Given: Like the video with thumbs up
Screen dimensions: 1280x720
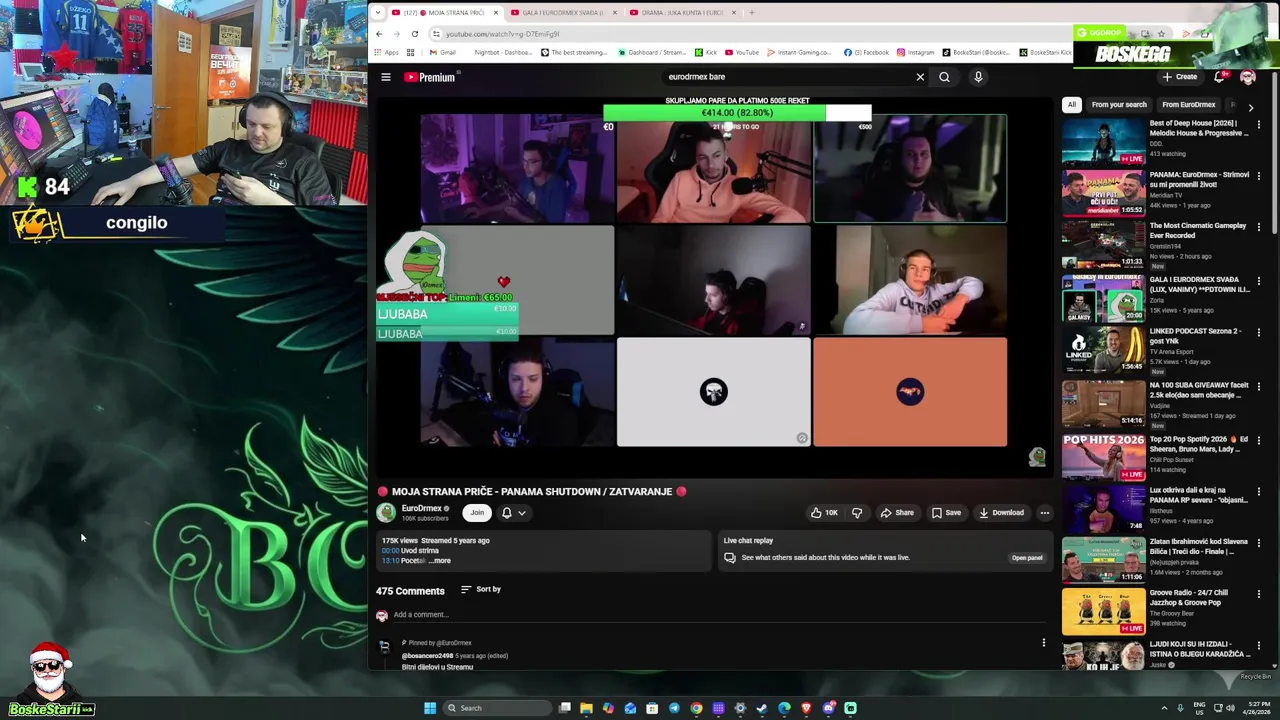Looking at the screenshot, I should [x=824, y=513].
